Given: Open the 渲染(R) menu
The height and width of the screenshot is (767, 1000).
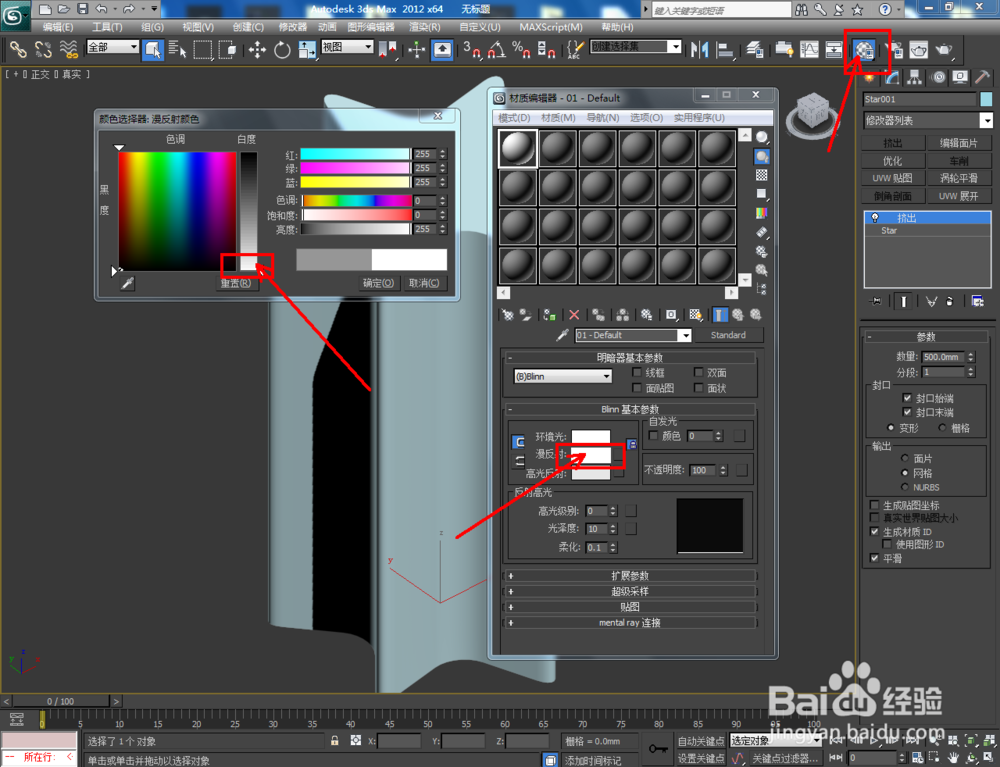Looking at the screenshot, I should tap(424, 27).
